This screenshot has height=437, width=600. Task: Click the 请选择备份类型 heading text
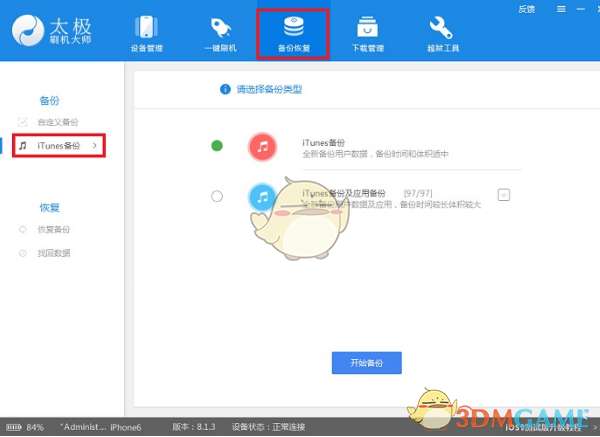tap(269, 90)
